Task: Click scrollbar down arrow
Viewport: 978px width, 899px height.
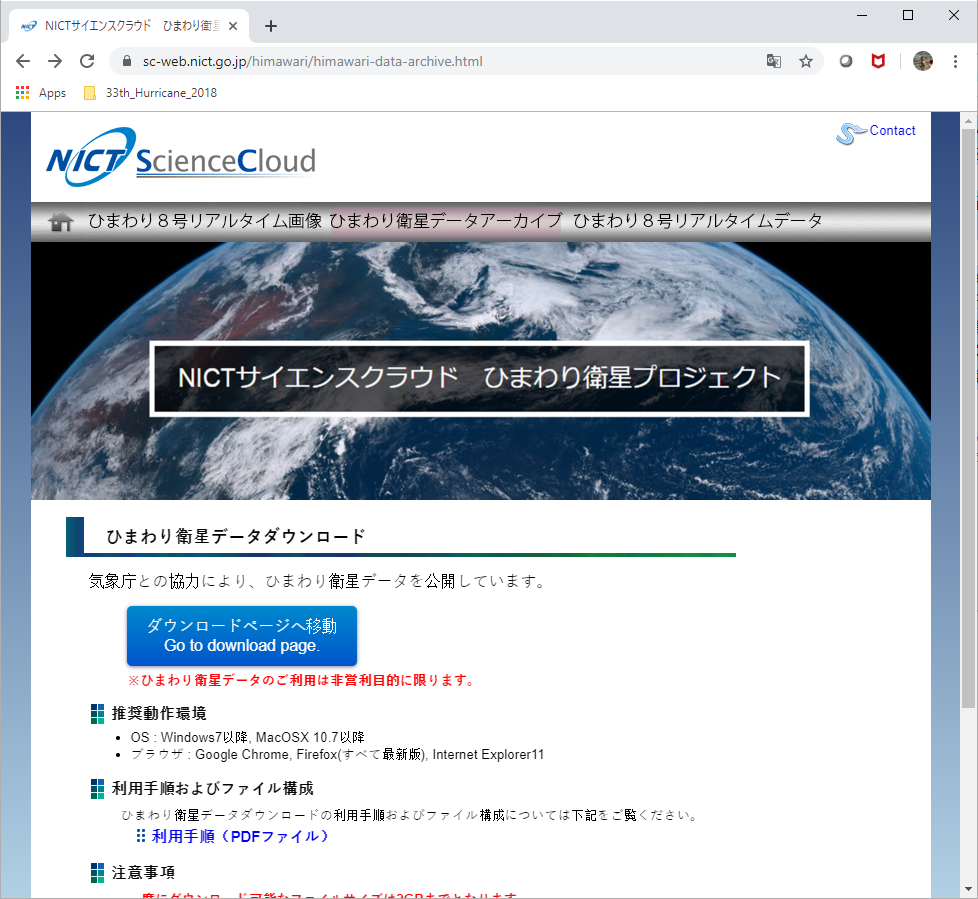Action: click(x=968, y=889)
